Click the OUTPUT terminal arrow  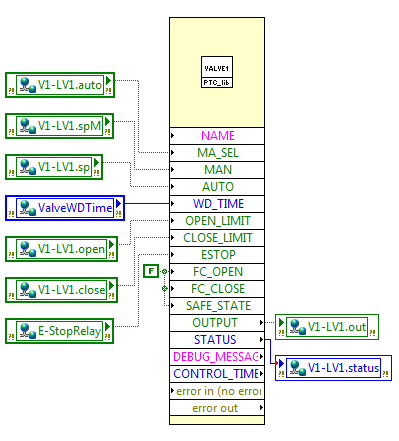click(261, 322)
